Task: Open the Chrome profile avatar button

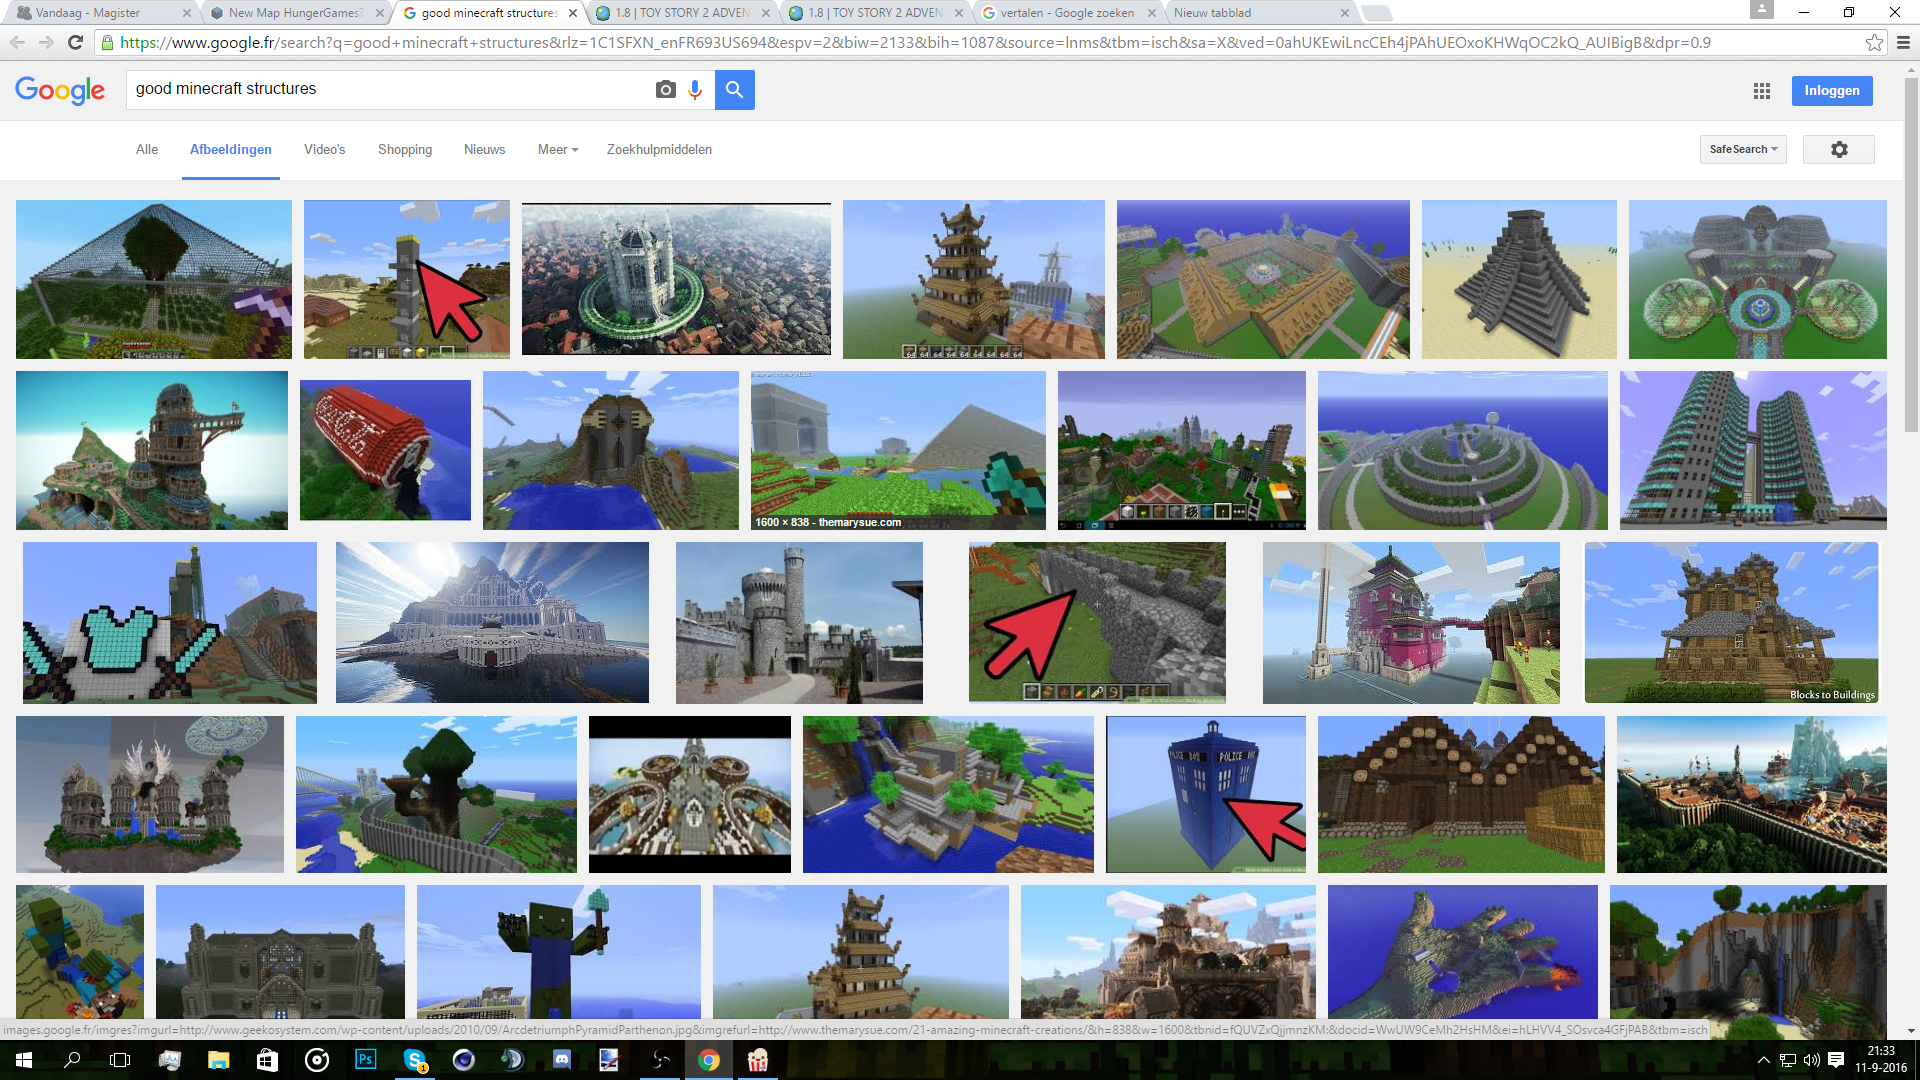Action: (x=1762, y=9)
